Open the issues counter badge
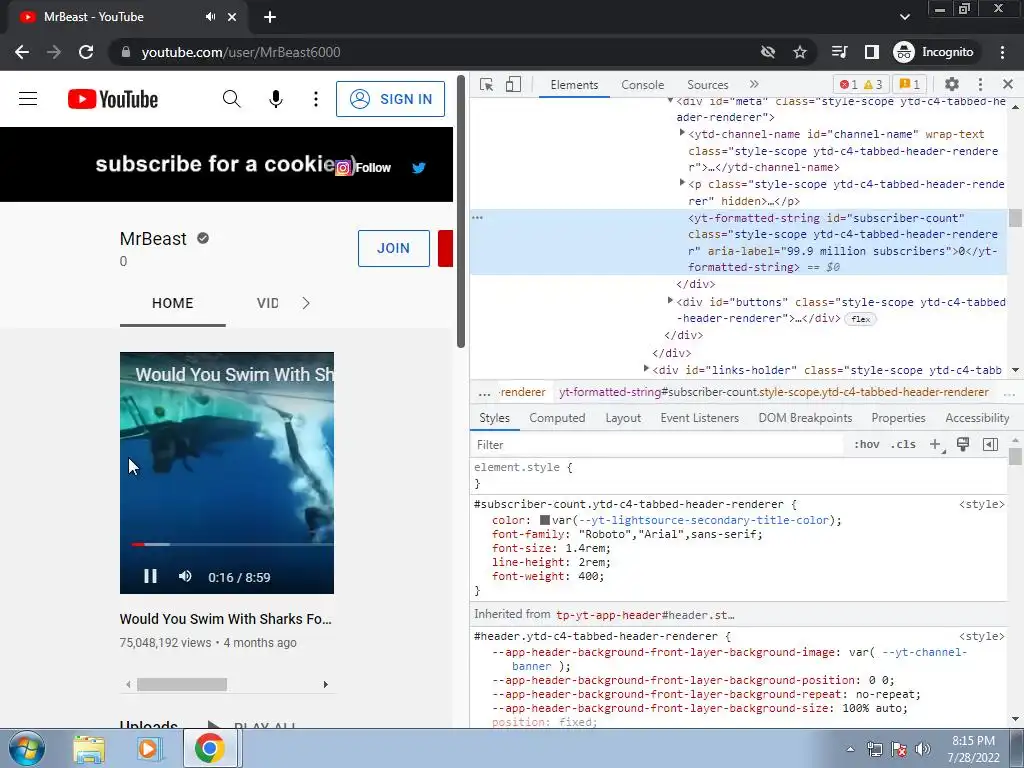Screen dimensions: 1024x768 910,84
